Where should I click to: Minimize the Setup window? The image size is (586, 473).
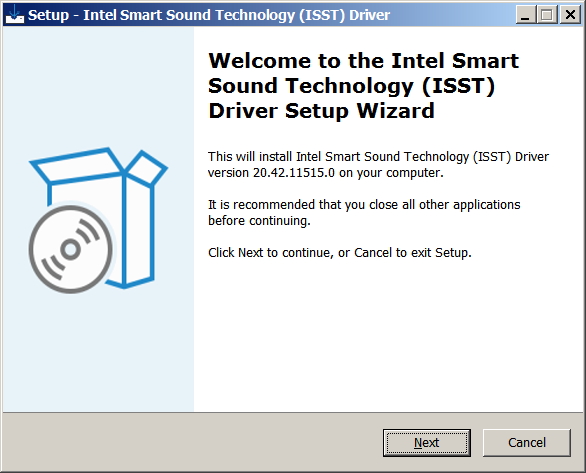point(525,15)
